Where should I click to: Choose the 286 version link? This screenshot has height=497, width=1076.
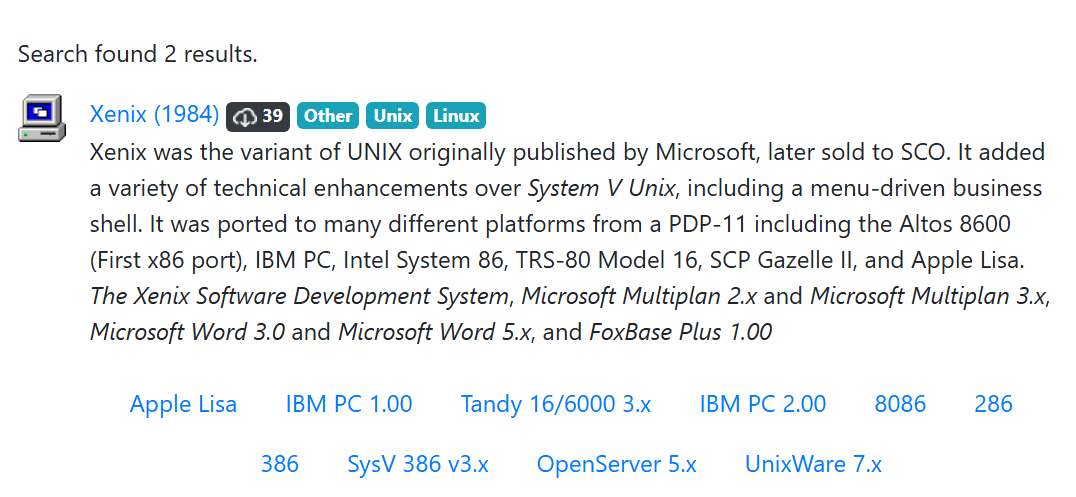coord(993,404)
